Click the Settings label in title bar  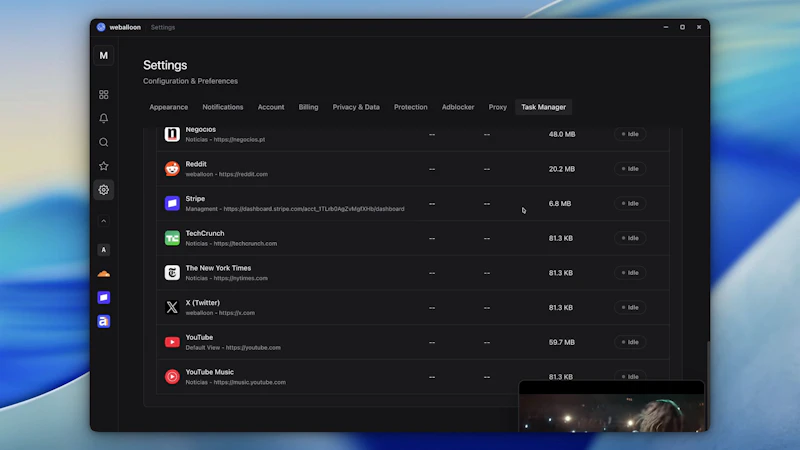pos(163,27)
